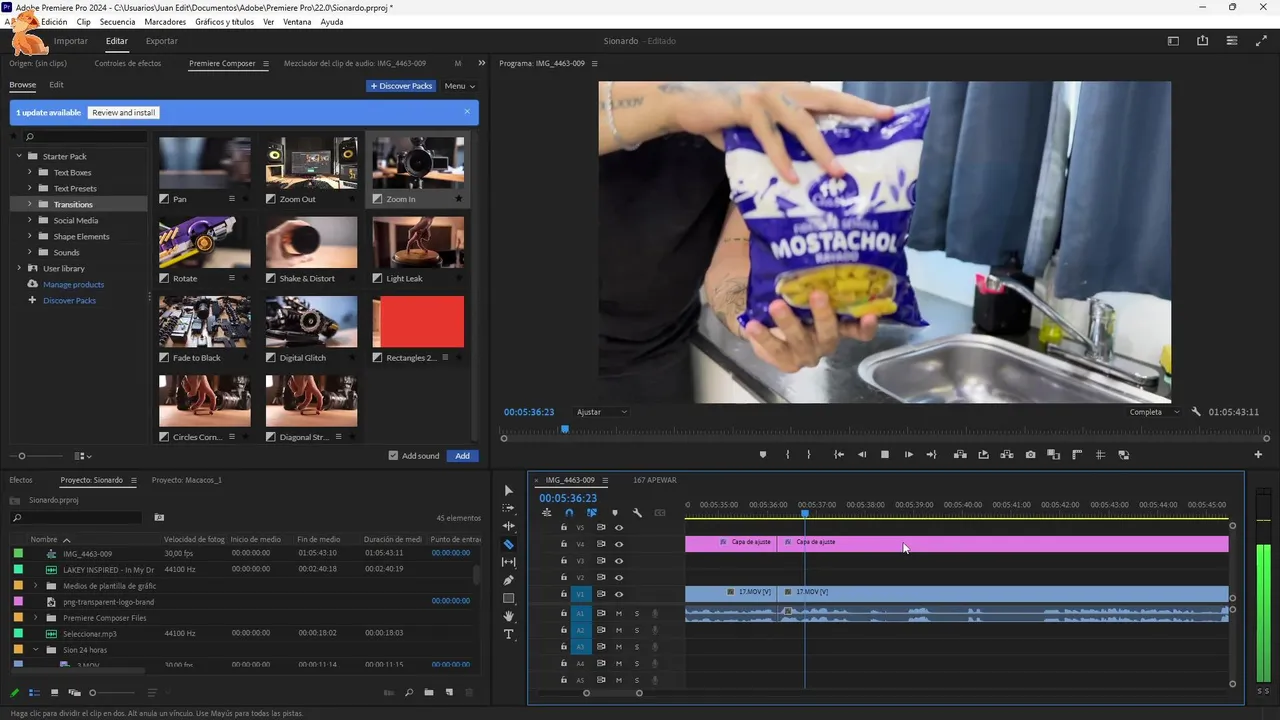Toggle V4 track output eye
1280x720 pixels.
[x=619, y=544]
